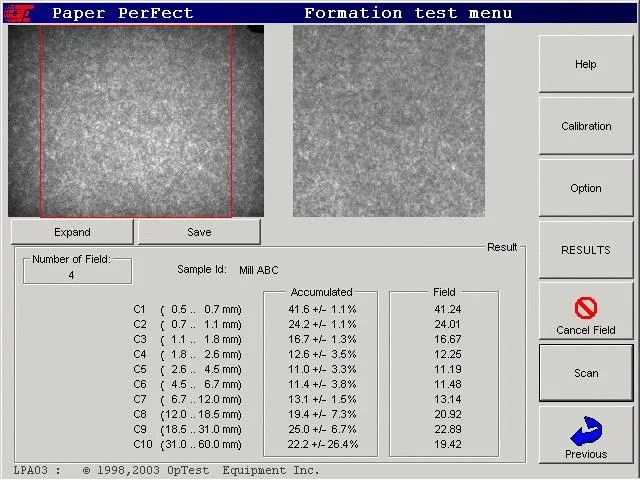Expand the captured paper image
The height and width of the screenshot is (480, 640).
pos(72,232)
